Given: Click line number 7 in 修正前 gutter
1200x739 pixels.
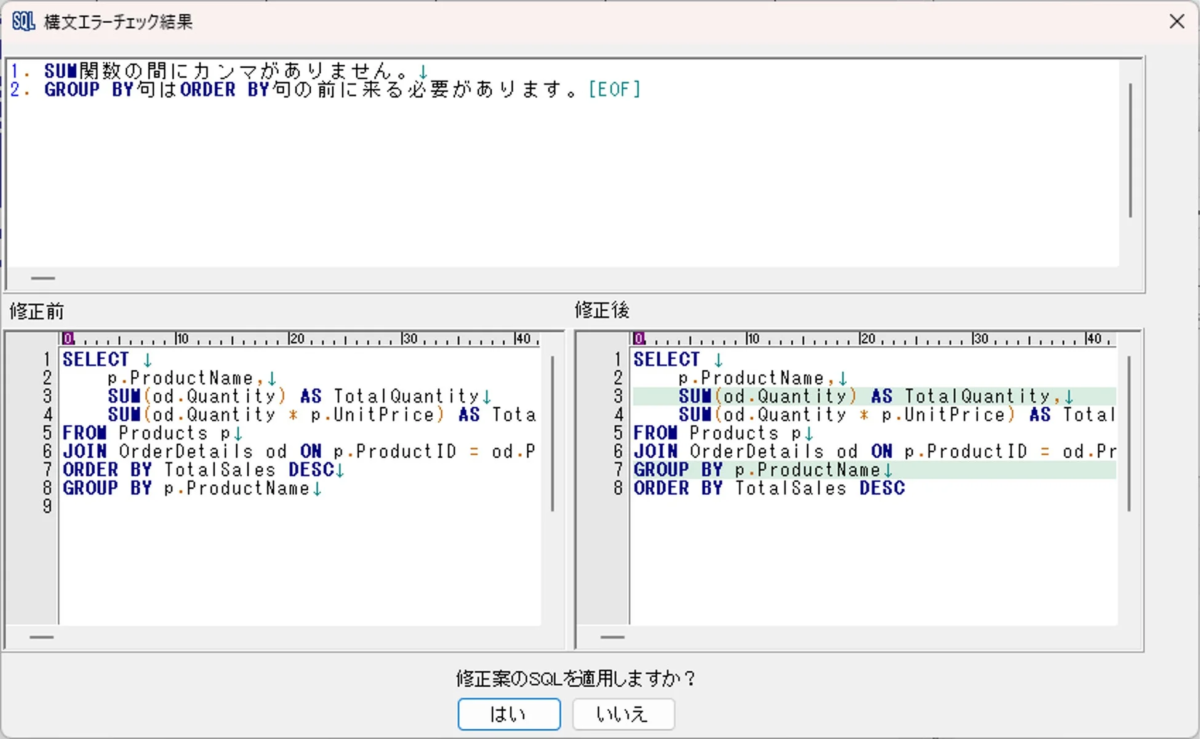Looking at the screenshot, I should [47, 469].
